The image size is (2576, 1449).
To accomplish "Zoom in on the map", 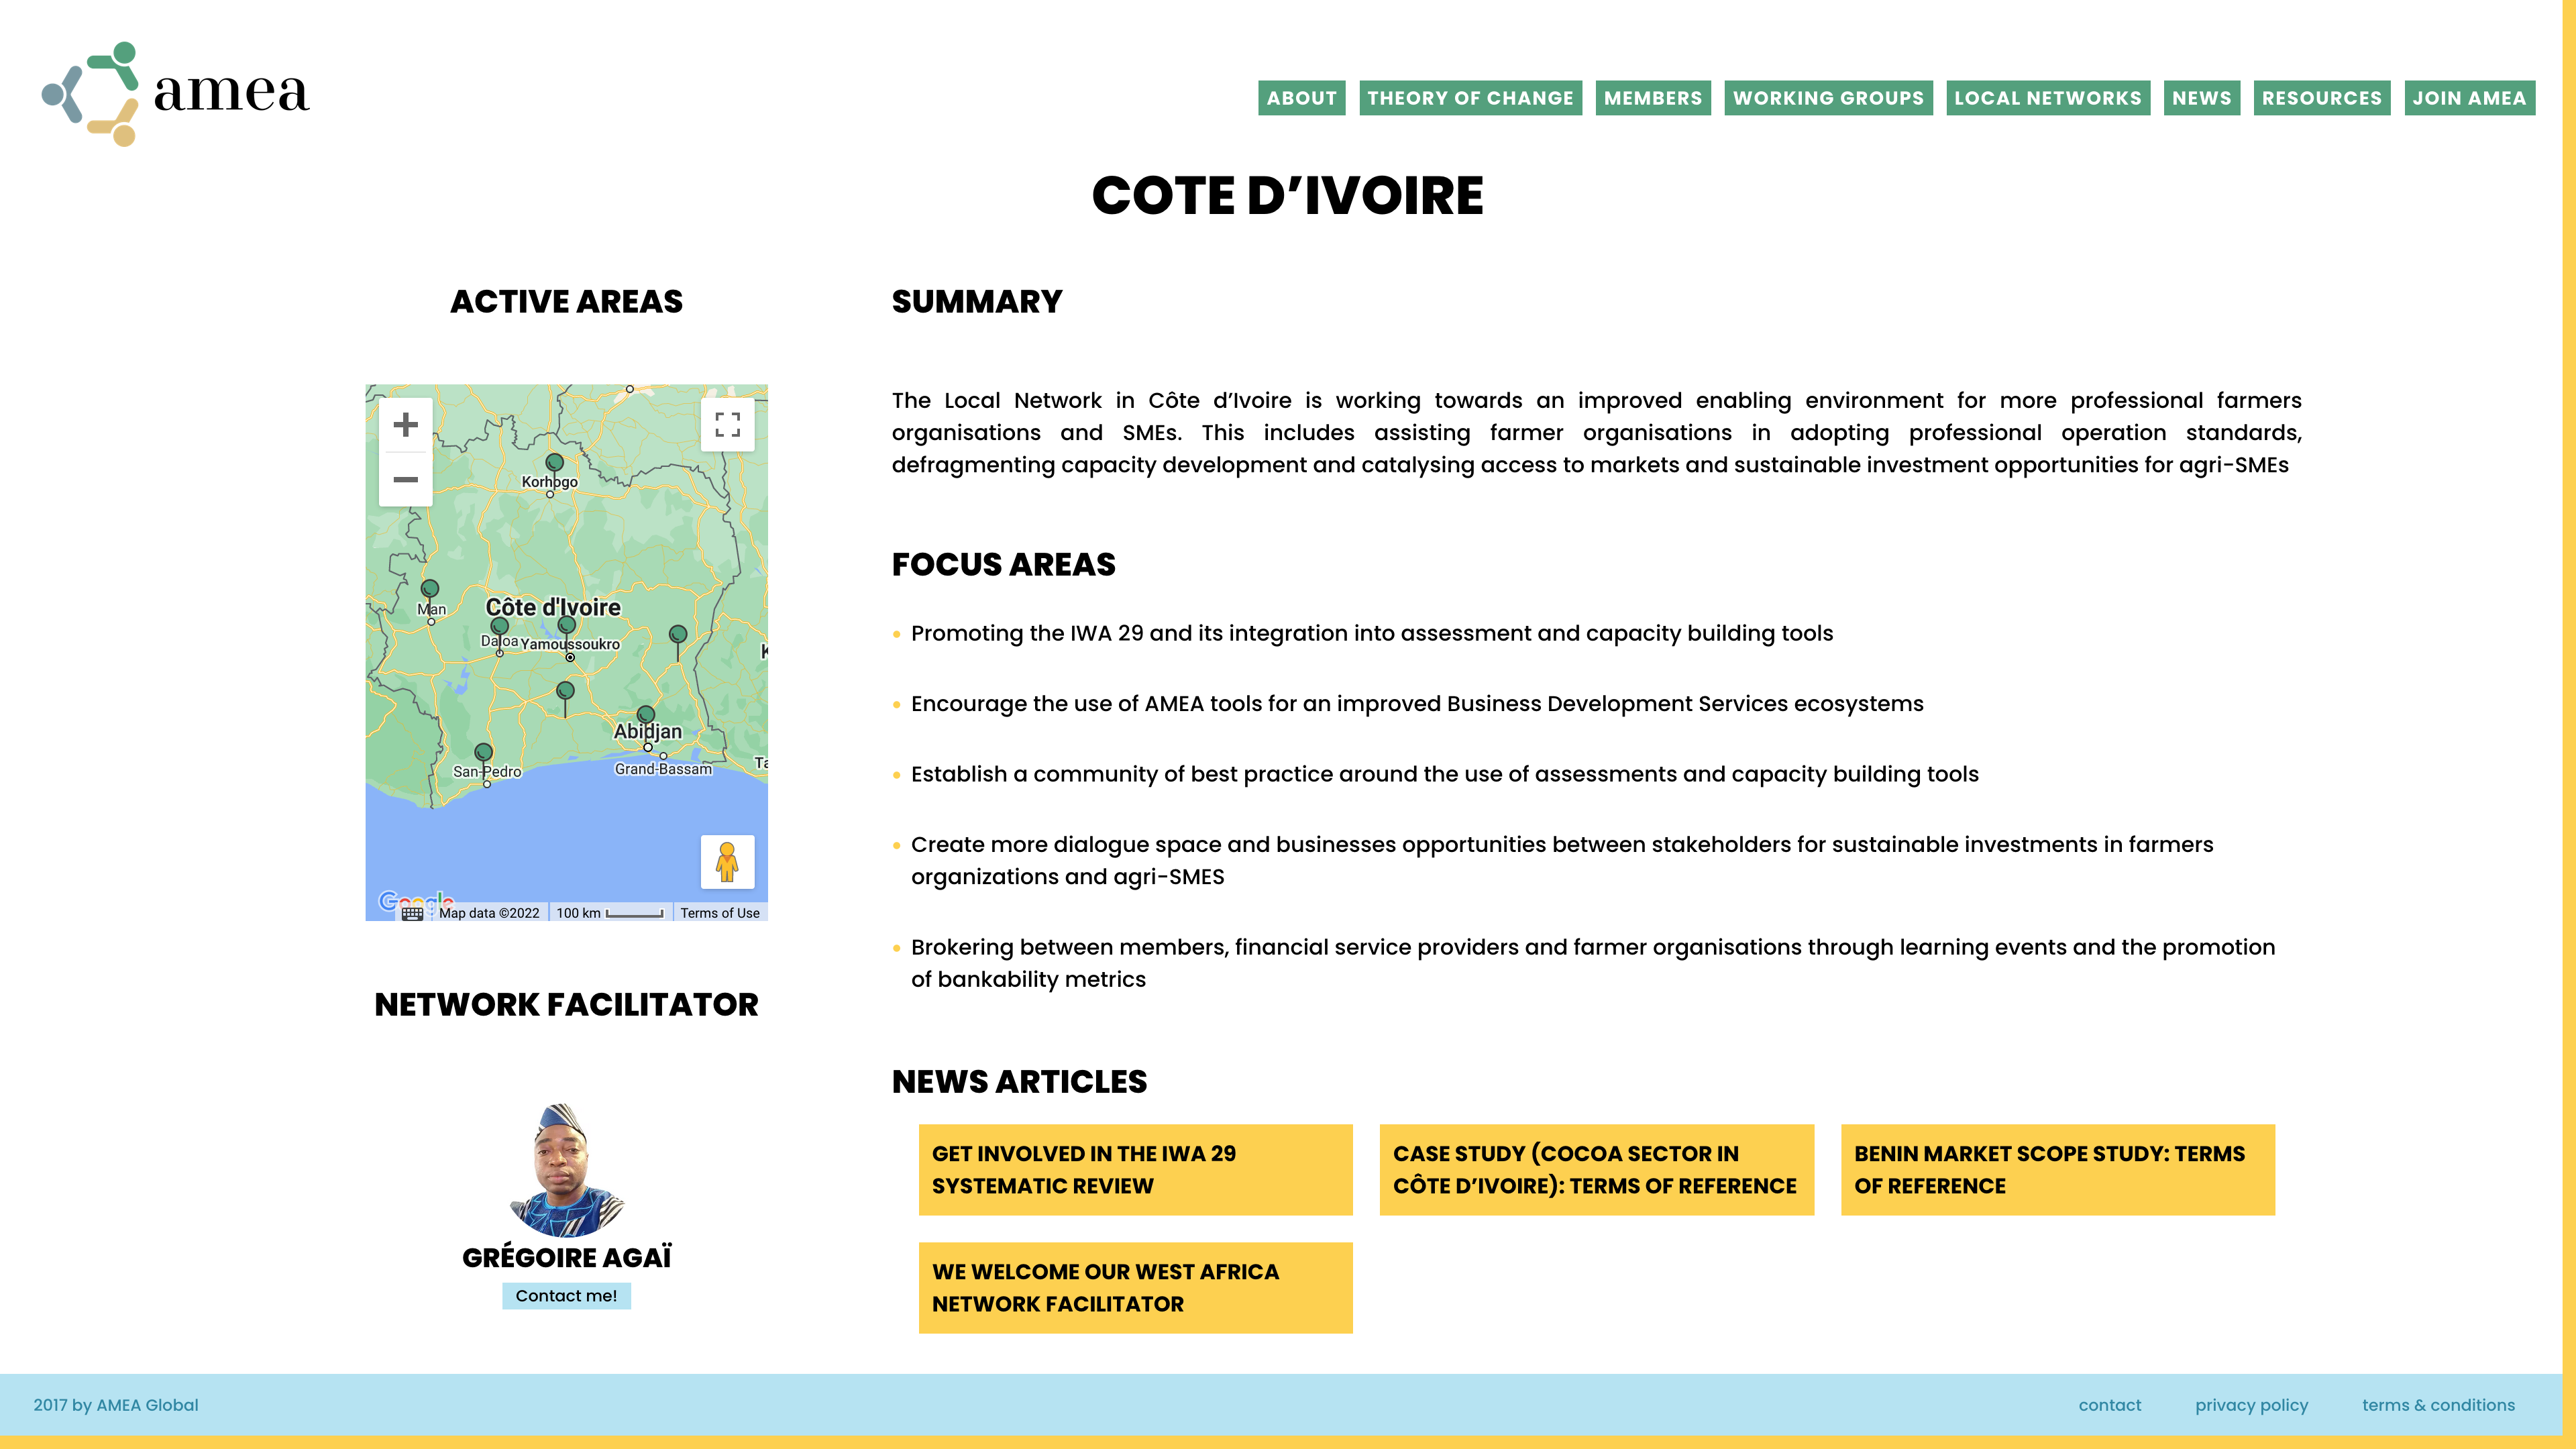I will (405, 425).
